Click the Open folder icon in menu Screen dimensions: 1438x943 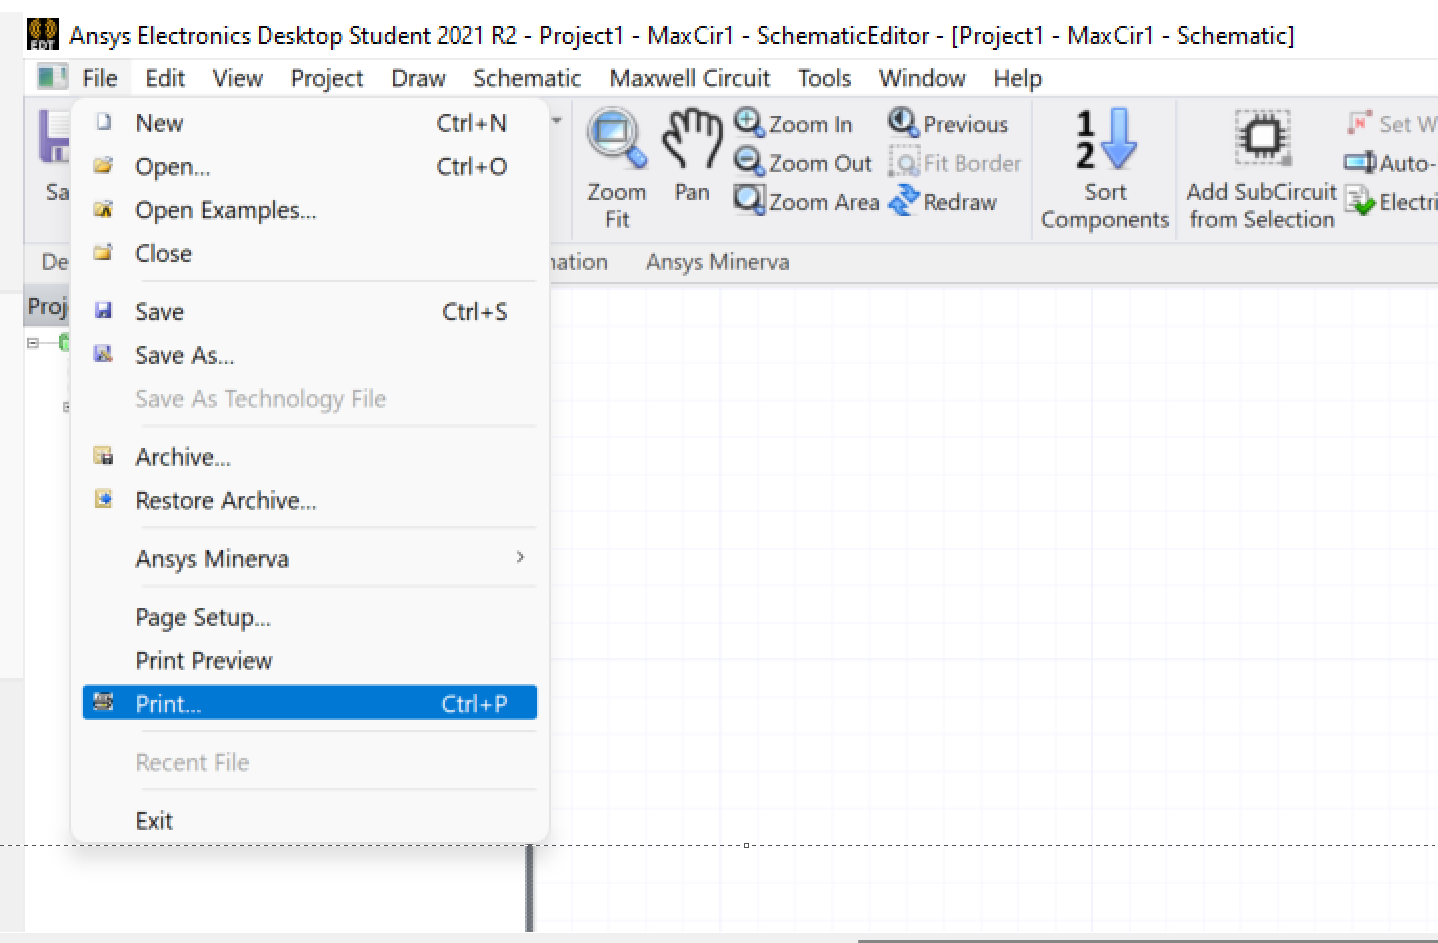click(103, 165)
